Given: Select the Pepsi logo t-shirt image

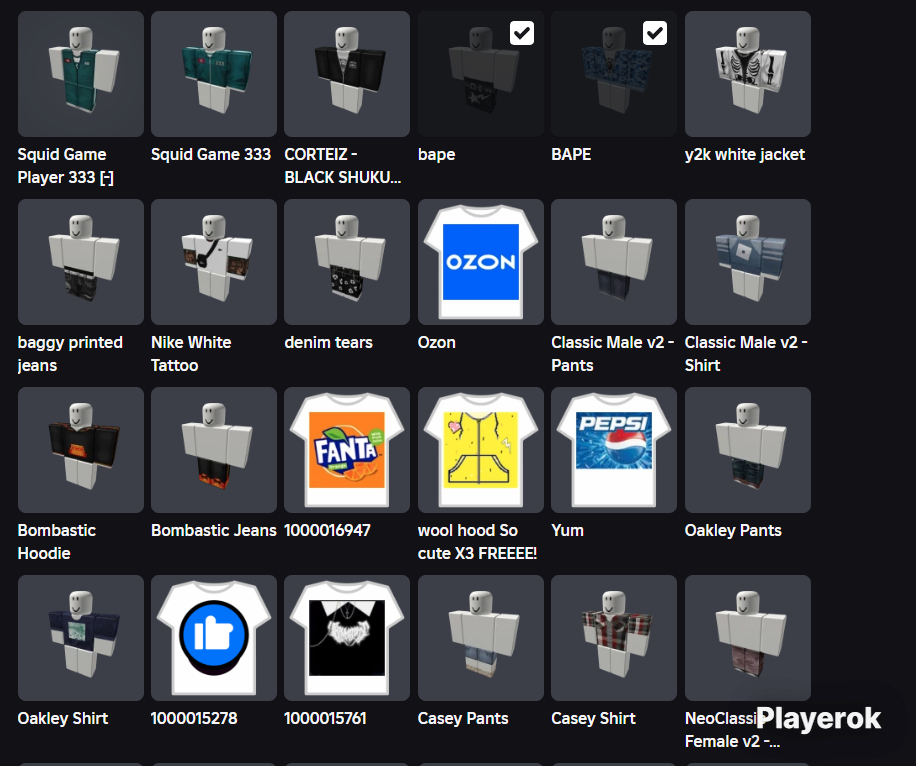Looking at the screenshot, I should [614, 450].
